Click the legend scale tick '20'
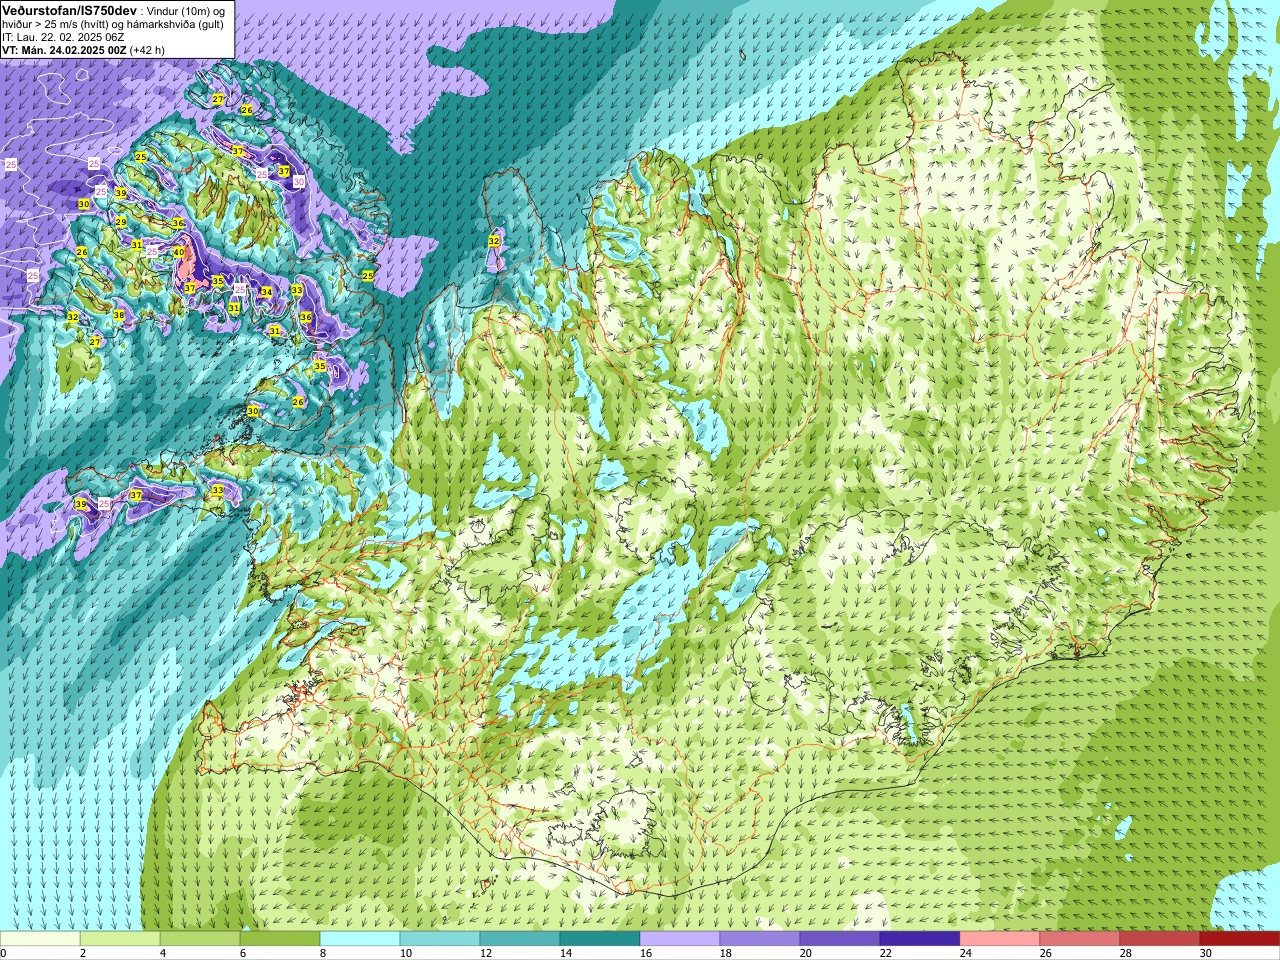Viewport: 1280px width, 960px height. click(806, 953)
